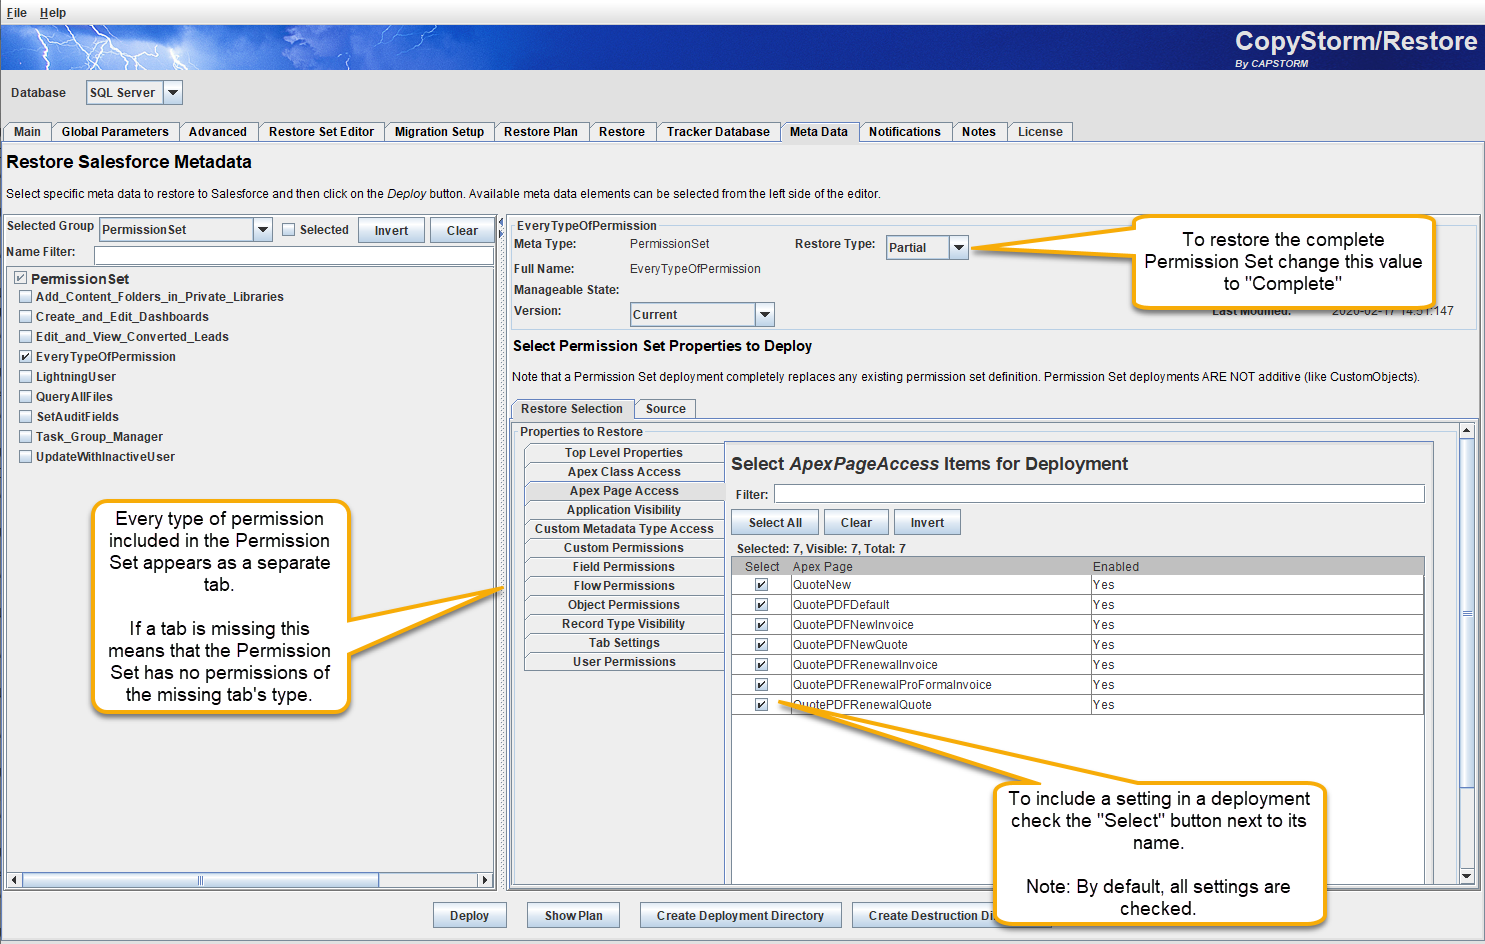
Task: Select Field Permissions properties
Action: tap(624, 567)
